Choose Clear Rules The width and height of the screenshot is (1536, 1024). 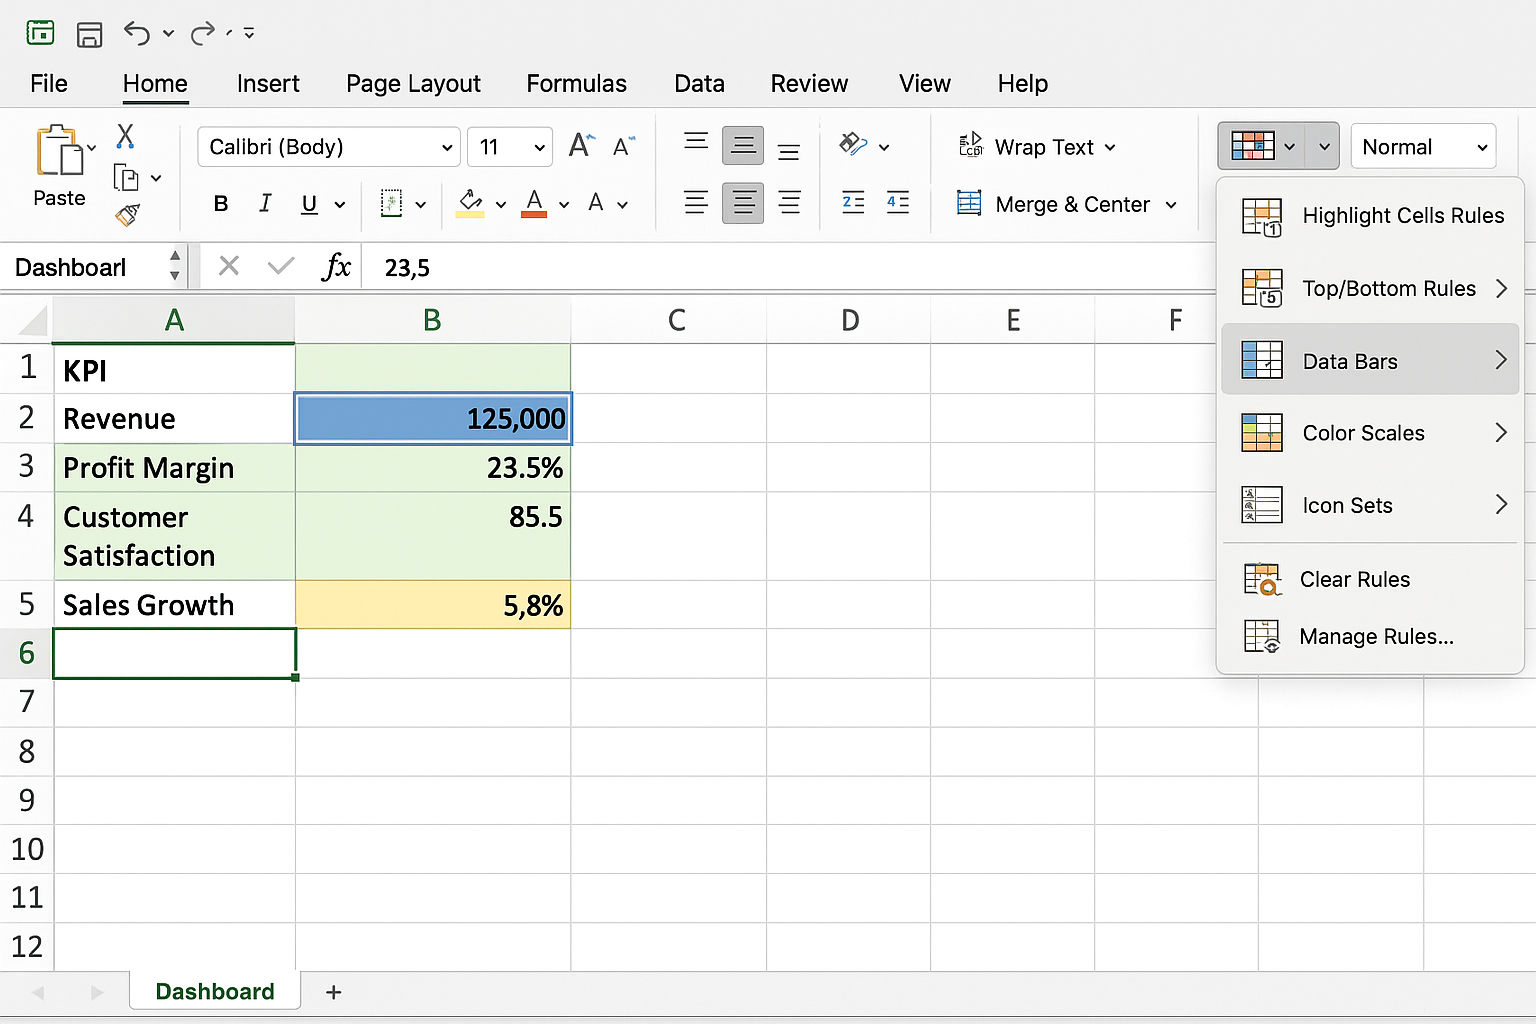coord(1370,580)
